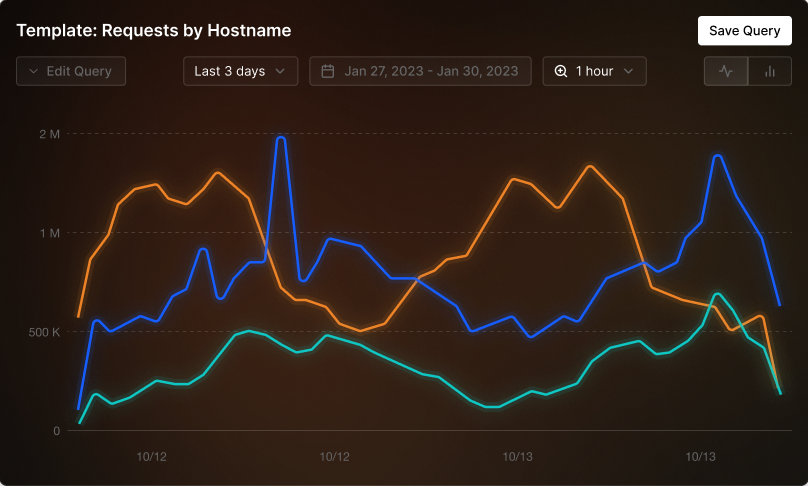
Task: Click the 500 K y-axis label
Action: pos(44,332)
